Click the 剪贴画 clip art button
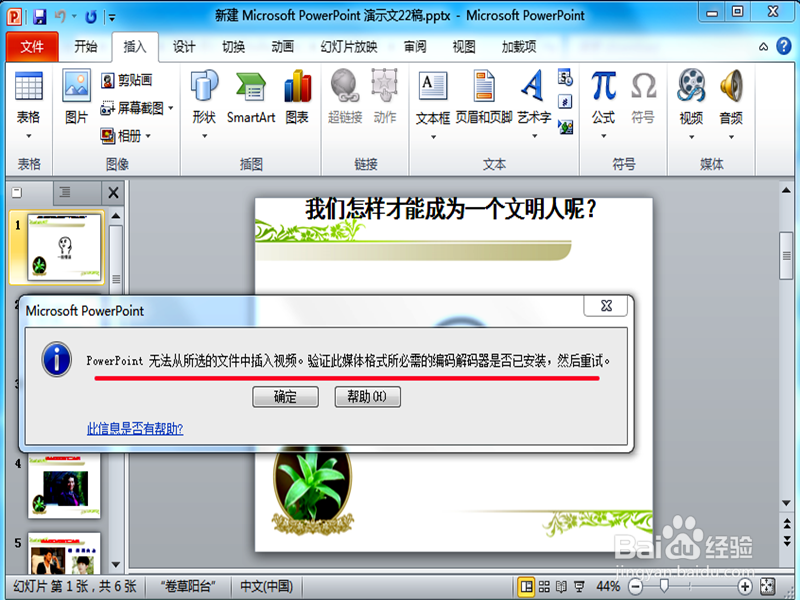Image resolution: width=800 pixels, height=600 pixels. [127, 80]
